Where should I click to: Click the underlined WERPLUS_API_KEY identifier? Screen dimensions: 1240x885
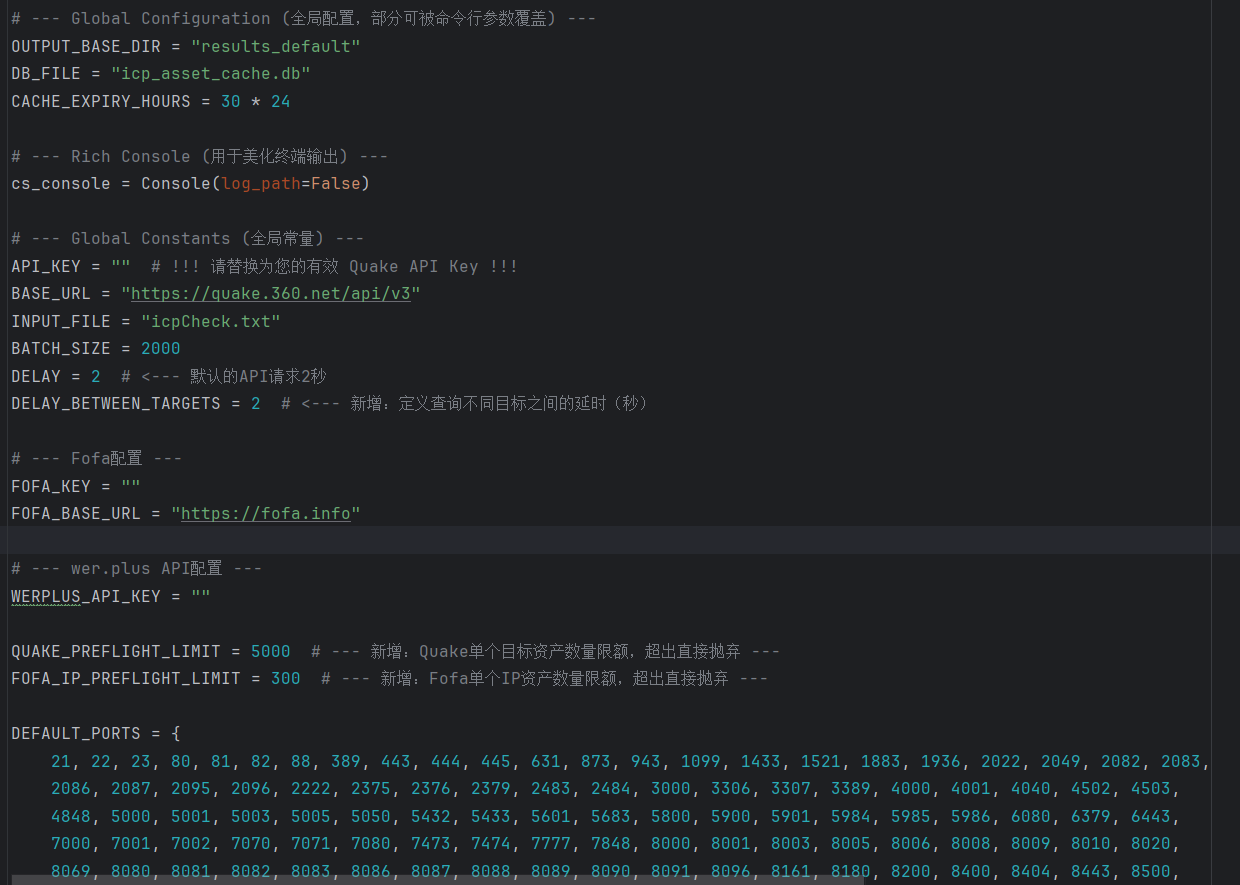tap(85, 597)
